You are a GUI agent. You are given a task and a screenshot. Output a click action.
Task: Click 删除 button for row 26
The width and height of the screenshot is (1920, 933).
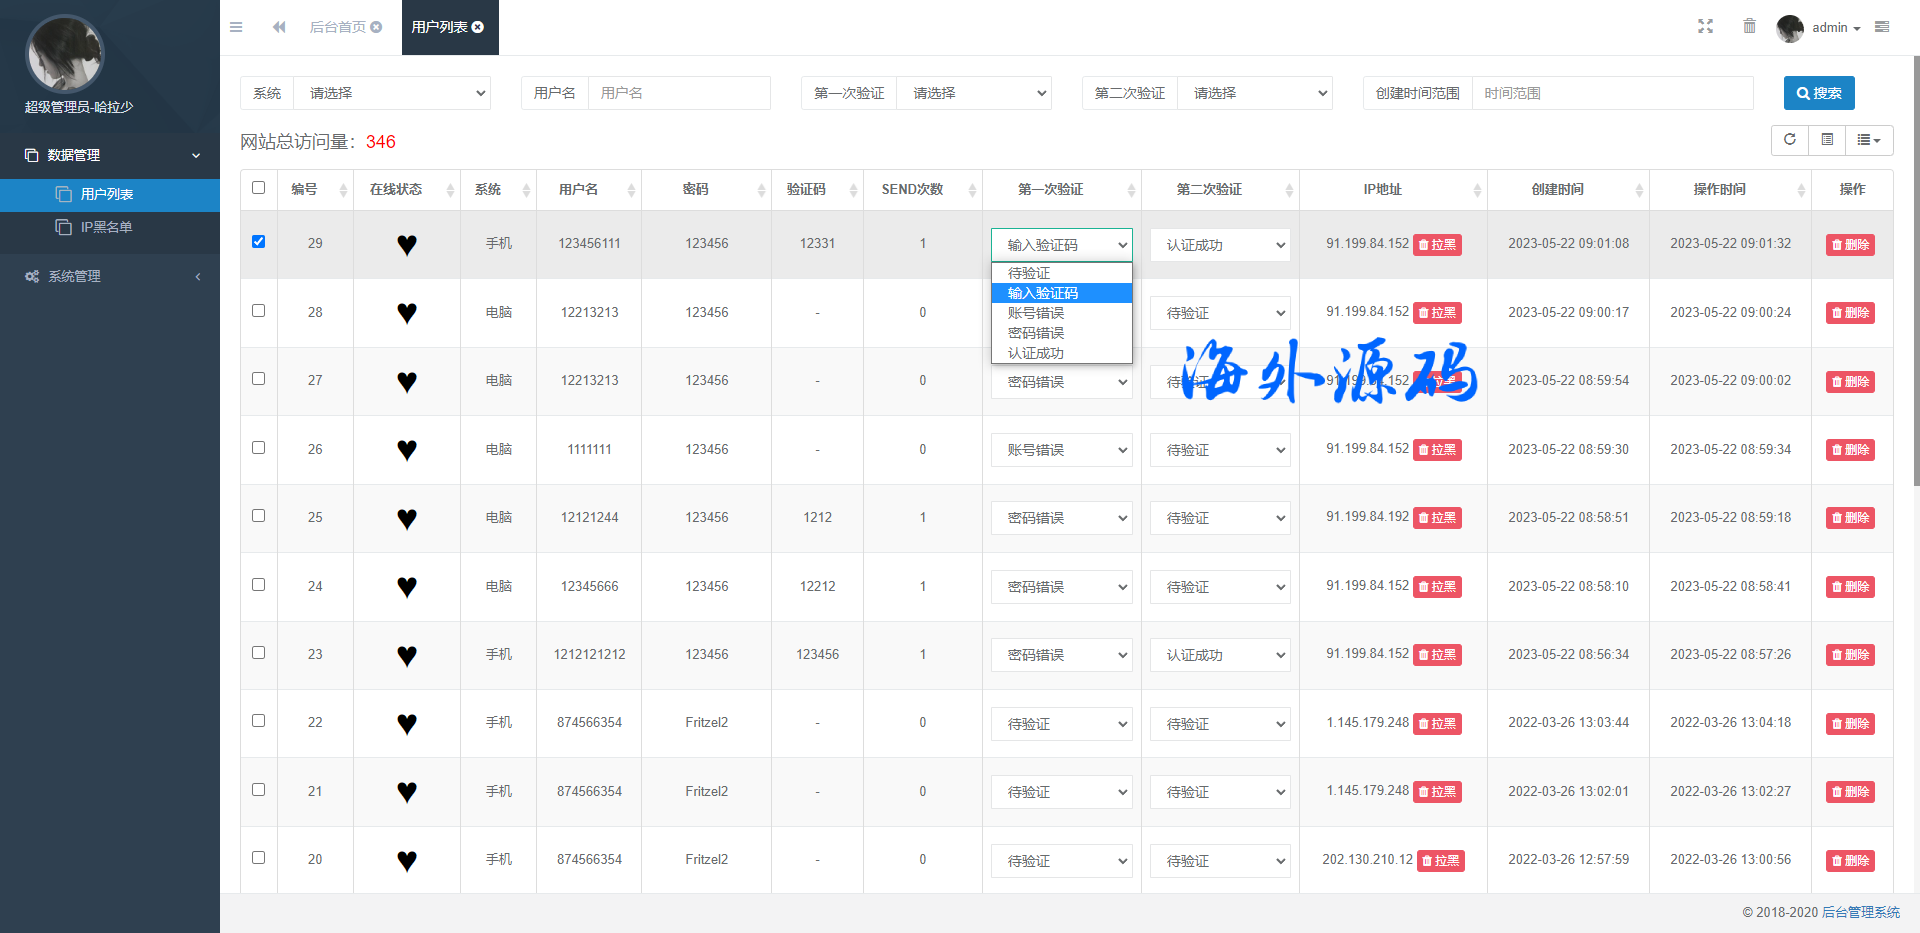point(1849,450)
